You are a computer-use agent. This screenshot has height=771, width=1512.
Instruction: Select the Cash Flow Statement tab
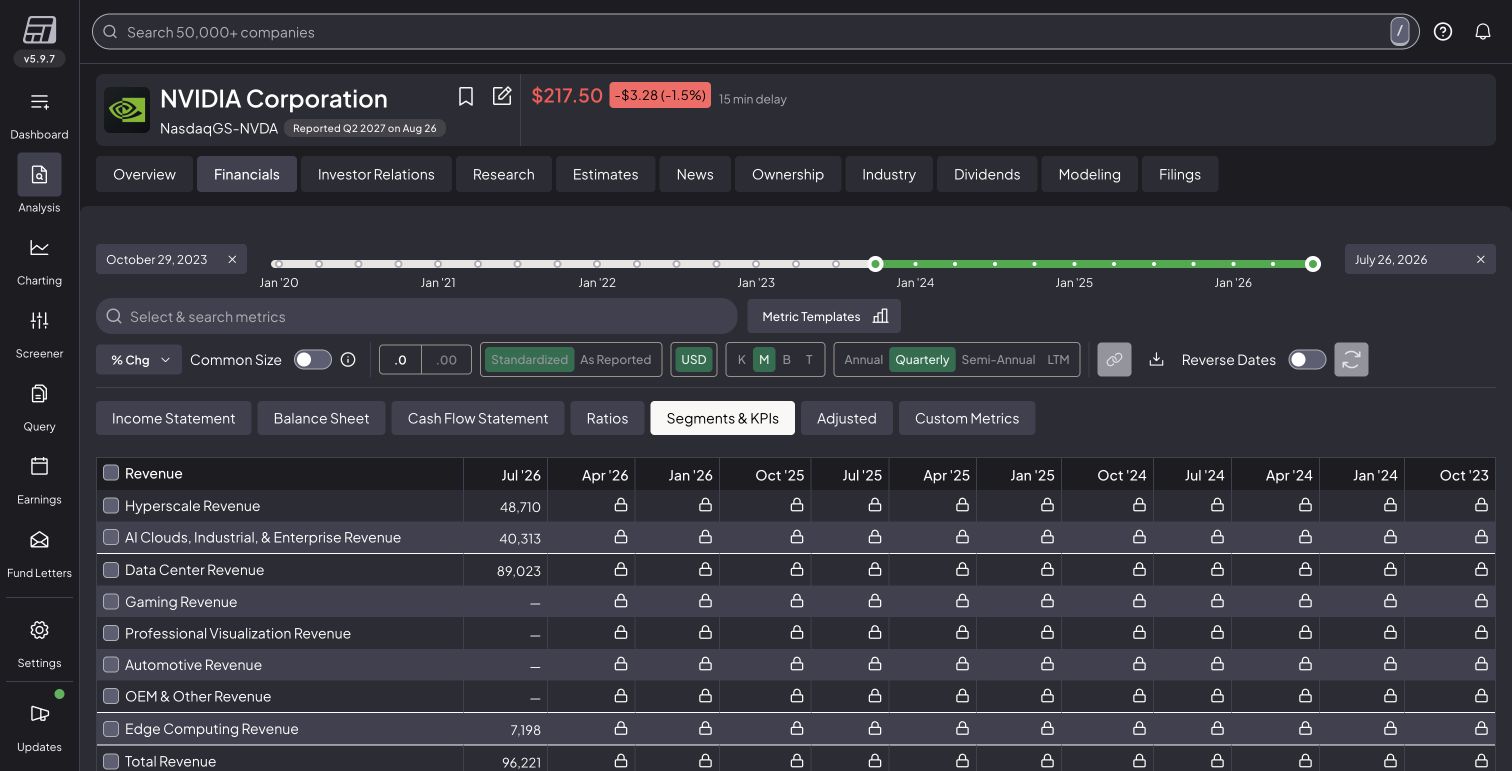(478, 418)
